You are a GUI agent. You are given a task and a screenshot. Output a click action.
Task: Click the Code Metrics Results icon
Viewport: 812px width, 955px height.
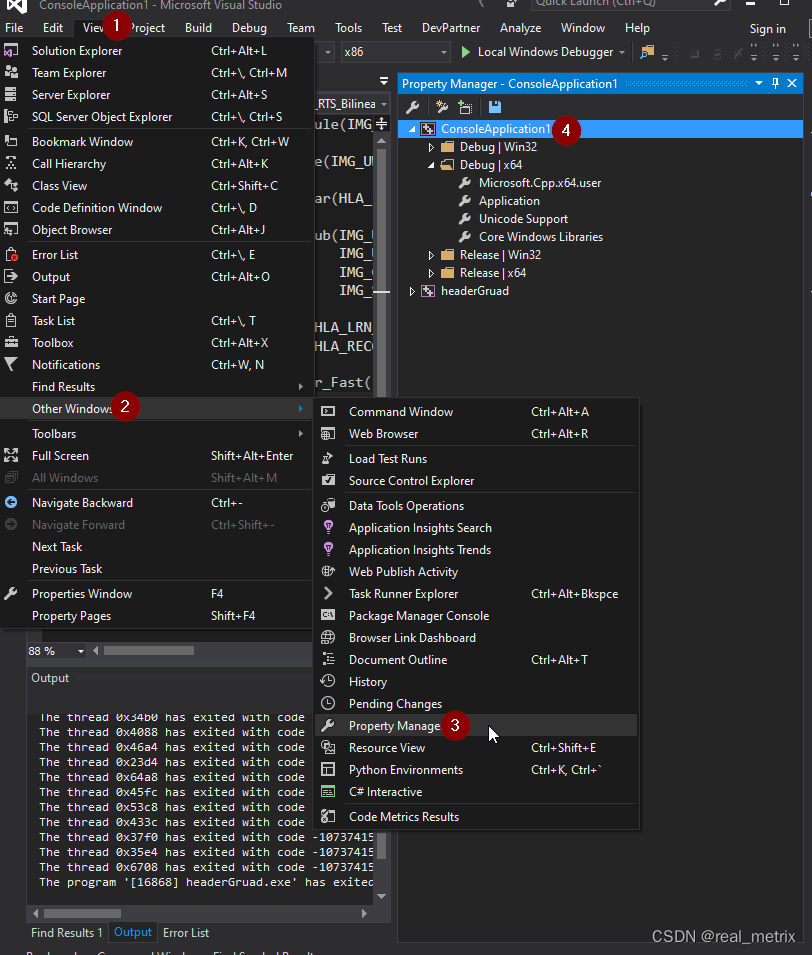(328, 816)
